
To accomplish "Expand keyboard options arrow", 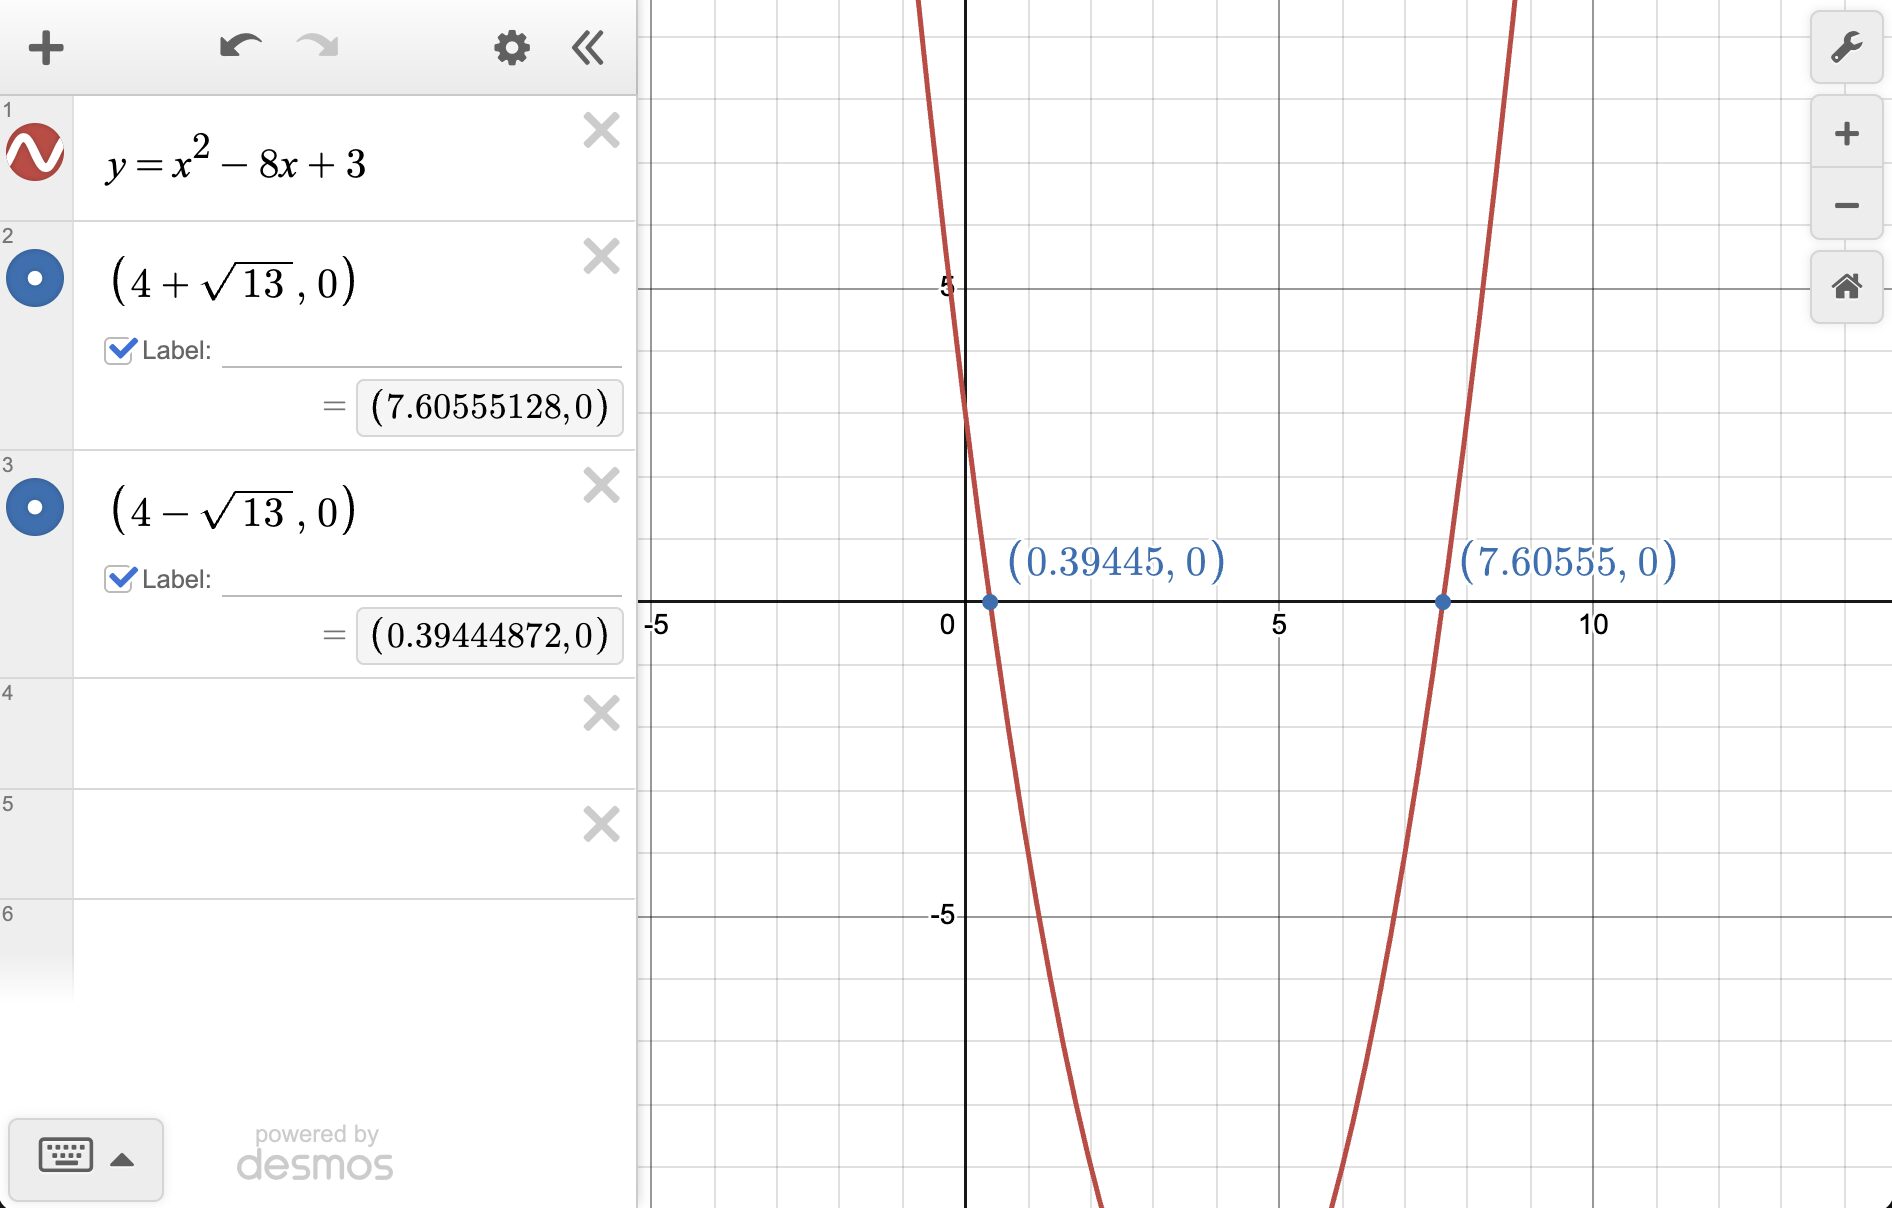I will click(x=122, y=1160).
